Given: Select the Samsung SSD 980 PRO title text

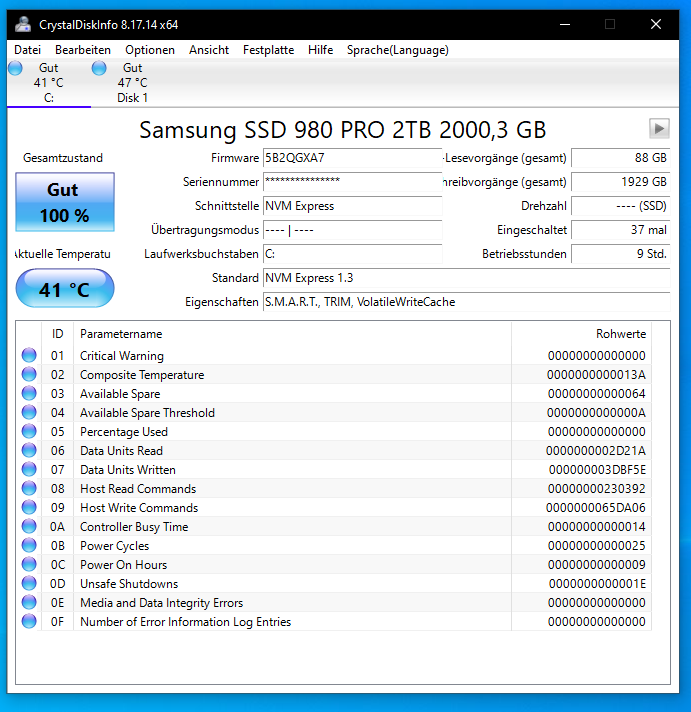Looking at the screenshot, I should click(x=342, y=130).
